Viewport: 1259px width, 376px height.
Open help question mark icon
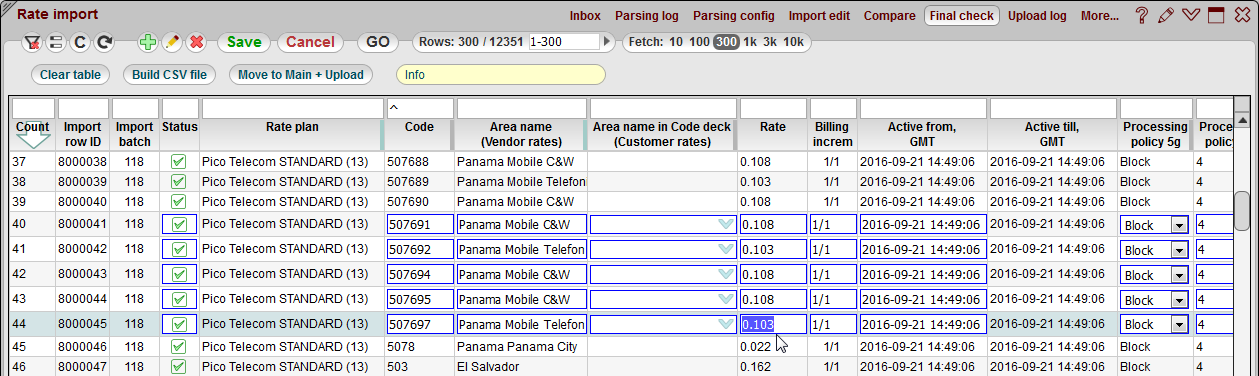click(1141, 15)
